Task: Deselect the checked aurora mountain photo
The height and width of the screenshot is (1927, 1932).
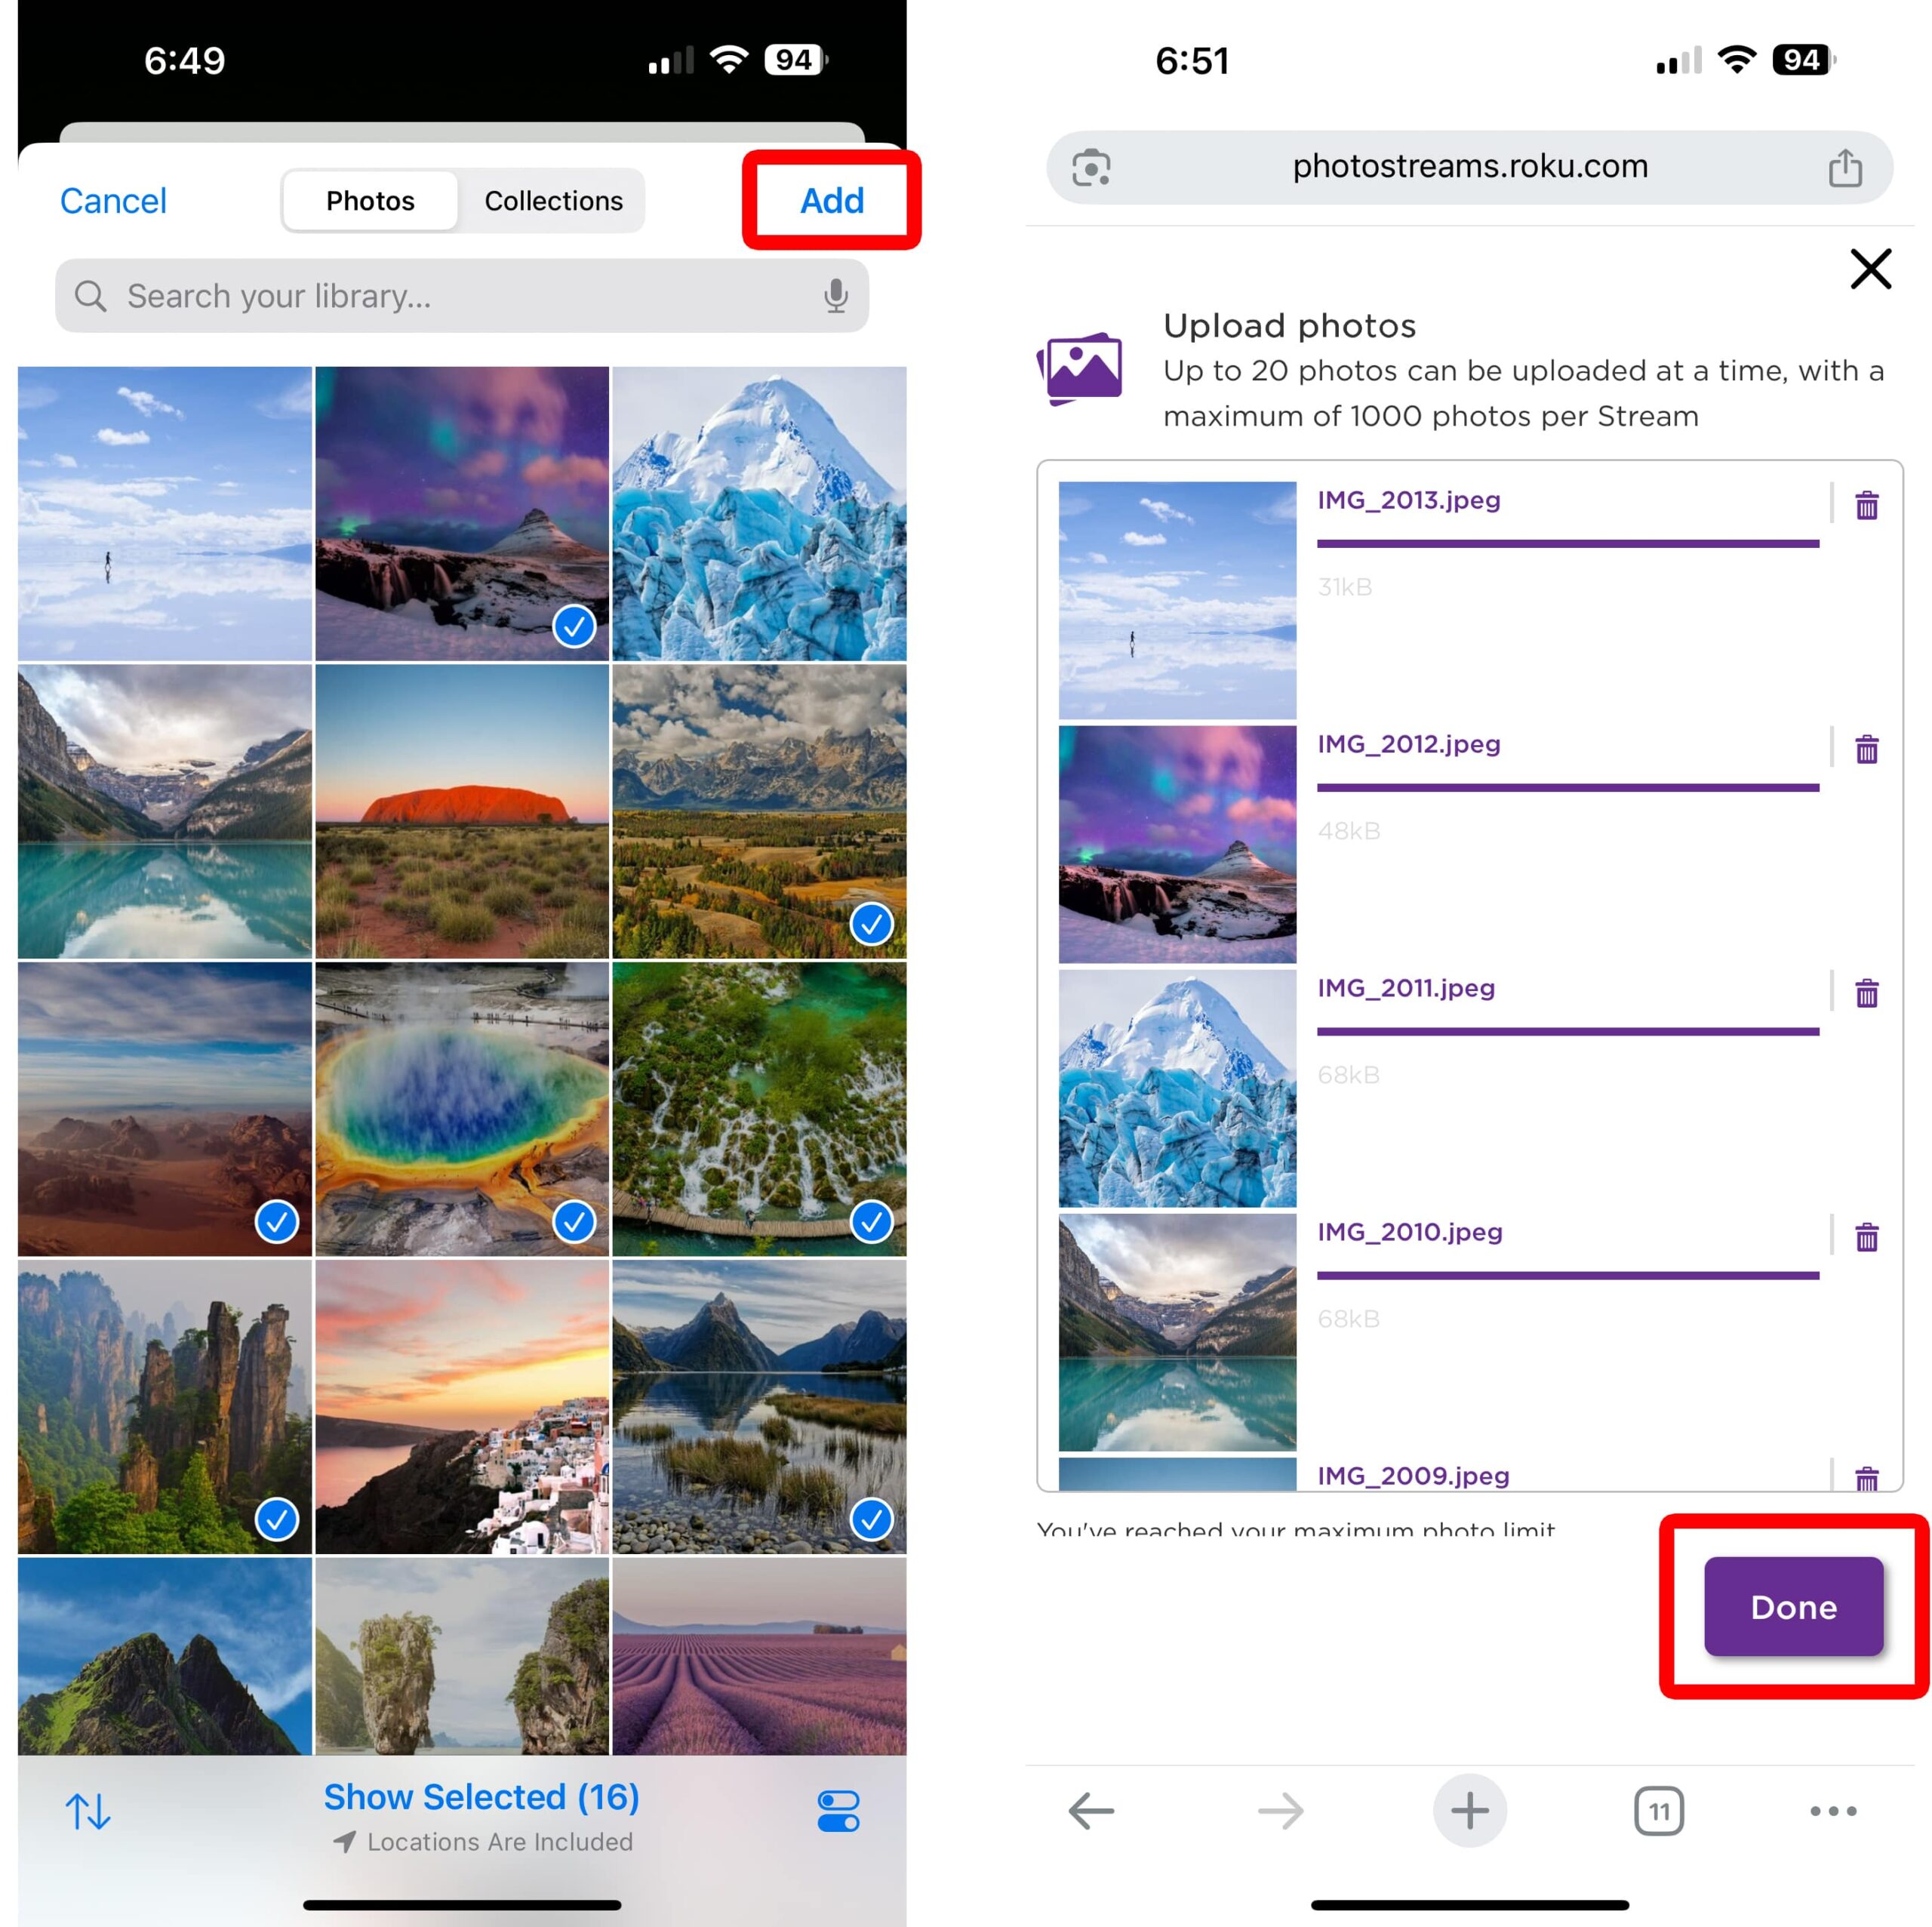Action: [462, 513]
